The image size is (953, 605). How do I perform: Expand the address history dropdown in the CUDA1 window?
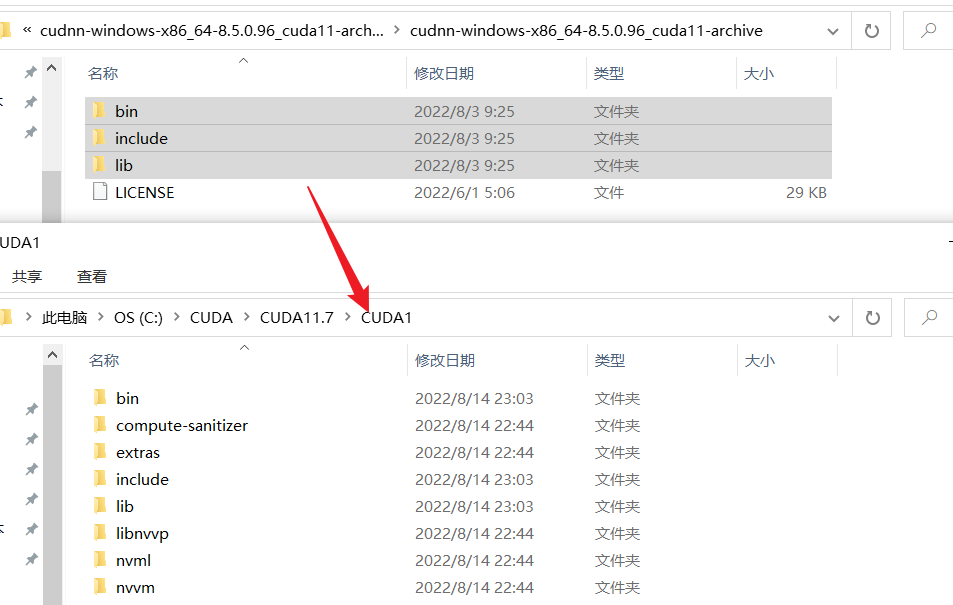tap(834, 318)
